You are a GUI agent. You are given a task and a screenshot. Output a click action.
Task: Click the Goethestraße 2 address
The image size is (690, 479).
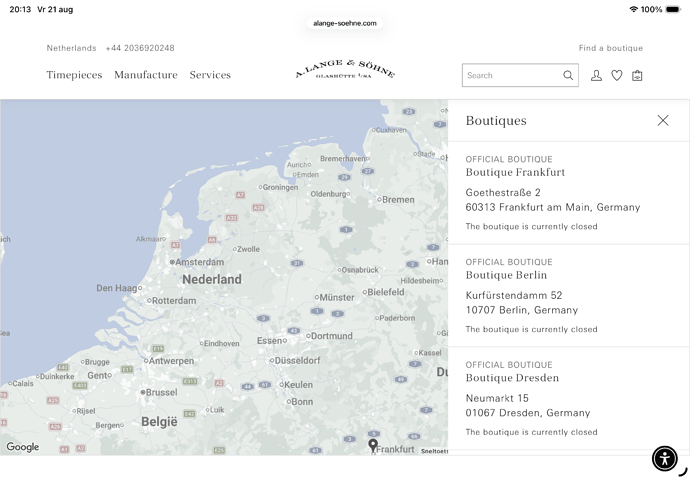[503, 193]
